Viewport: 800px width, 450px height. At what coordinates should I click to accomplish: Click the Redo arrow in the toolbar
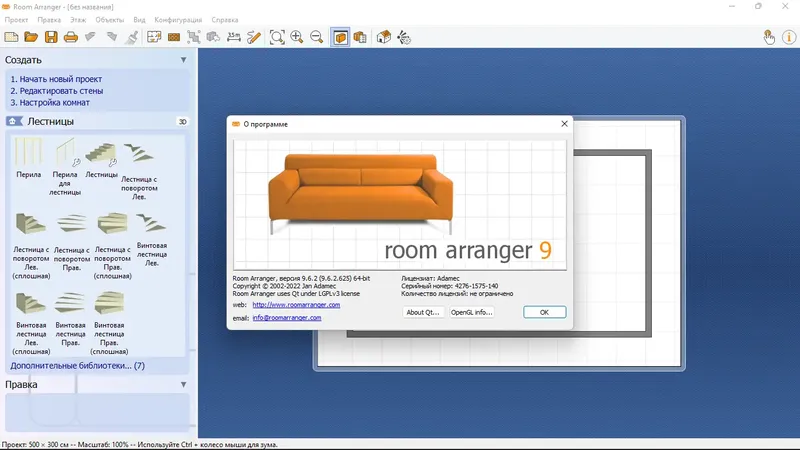(112, 37)
